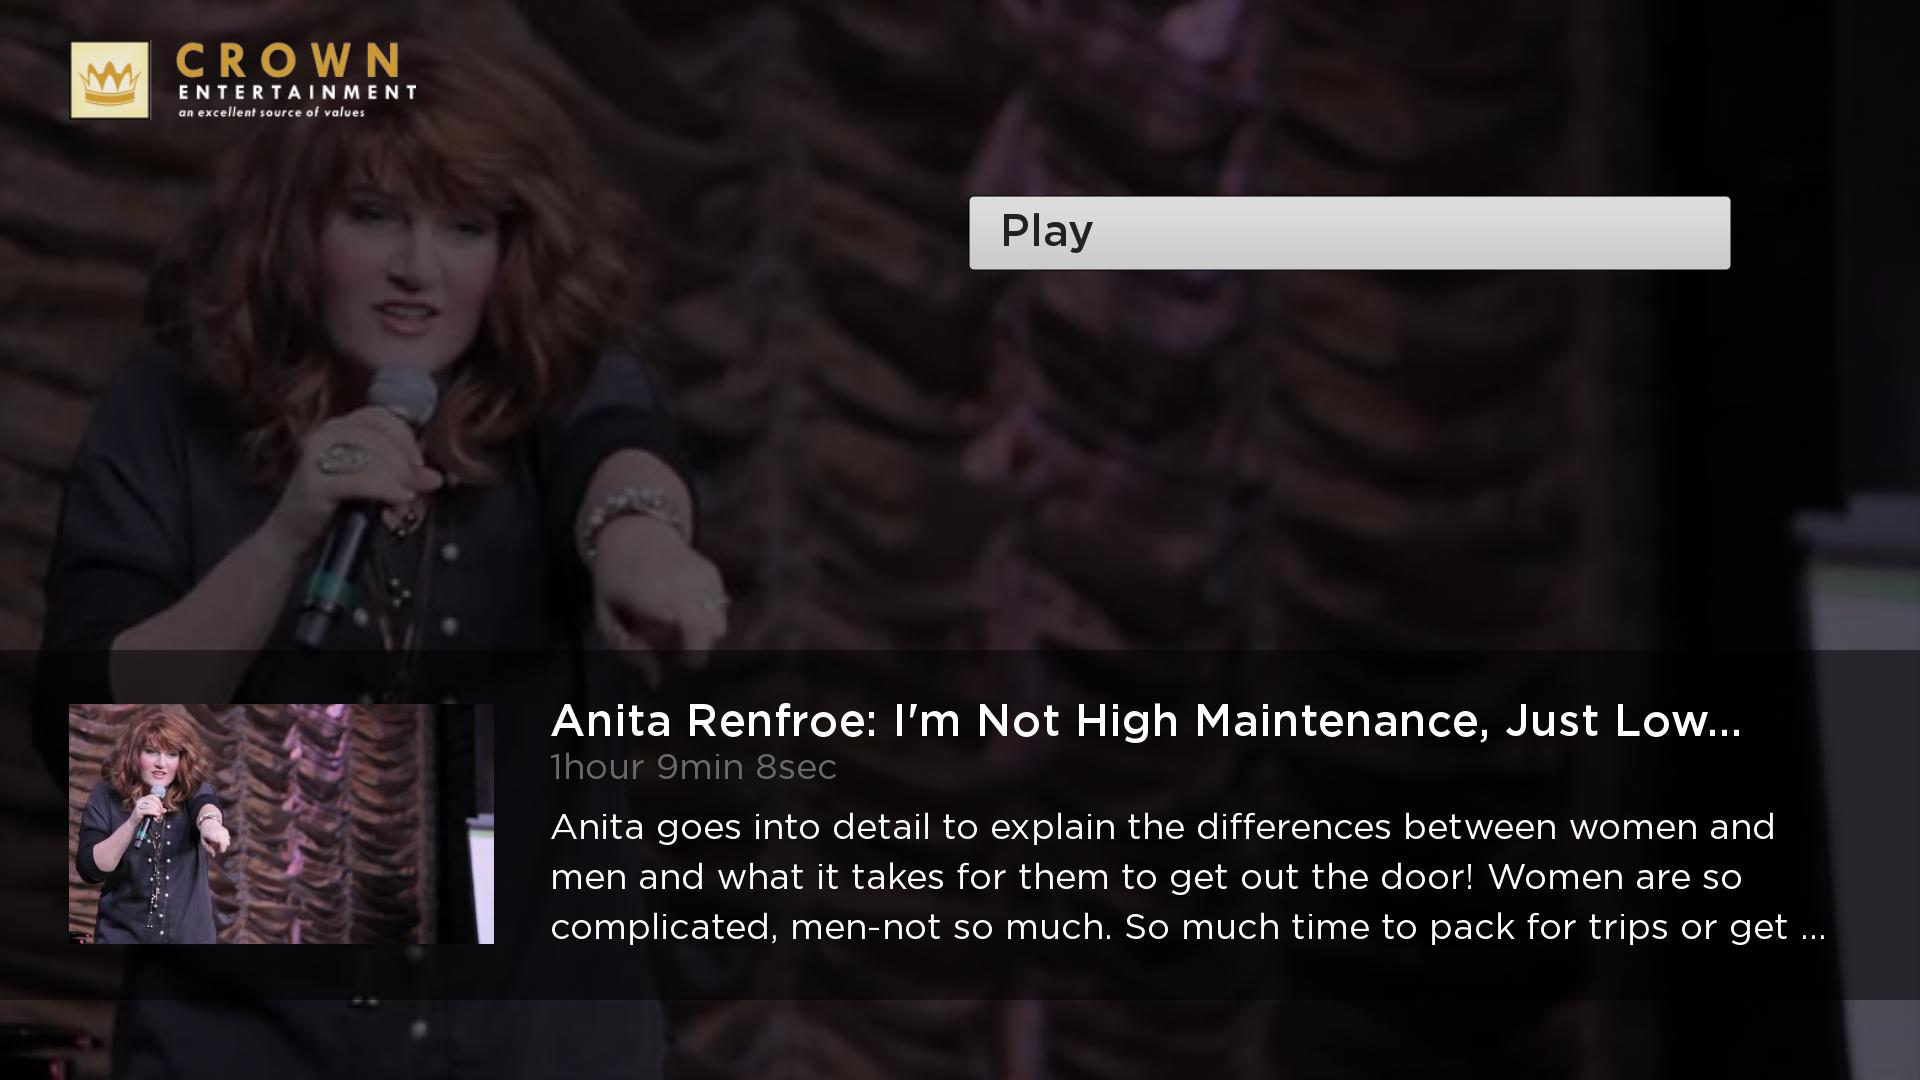
Task: Click the gold crown logo icon
Action: (x=110, y=80)
